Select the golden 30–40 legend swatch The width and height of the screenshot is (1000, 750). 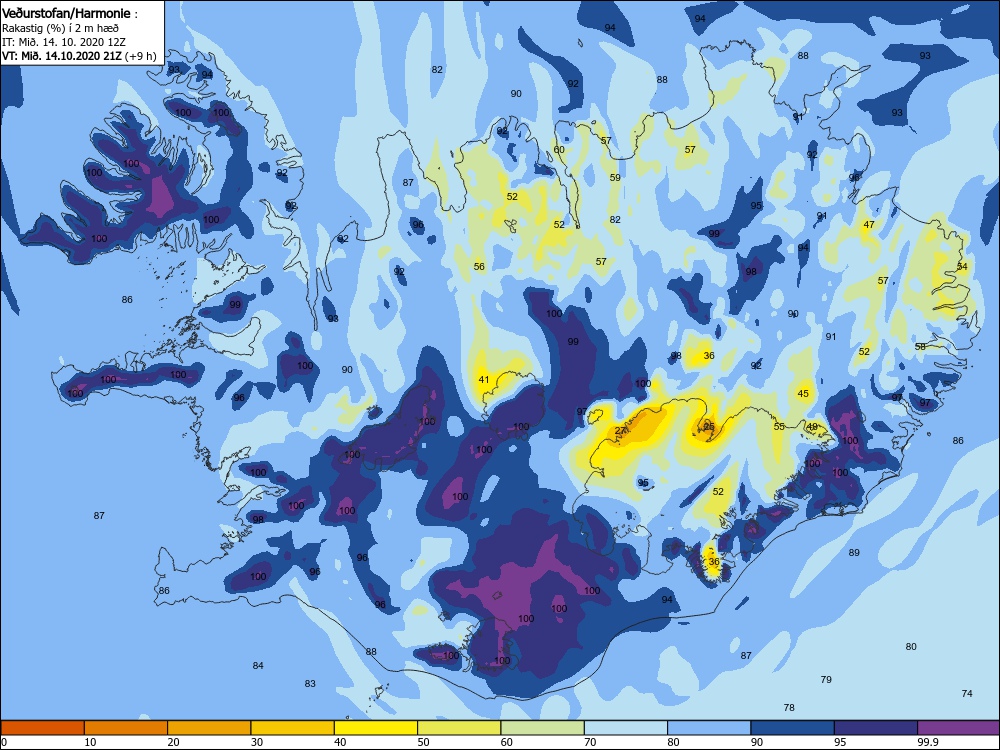click(293, 728)
